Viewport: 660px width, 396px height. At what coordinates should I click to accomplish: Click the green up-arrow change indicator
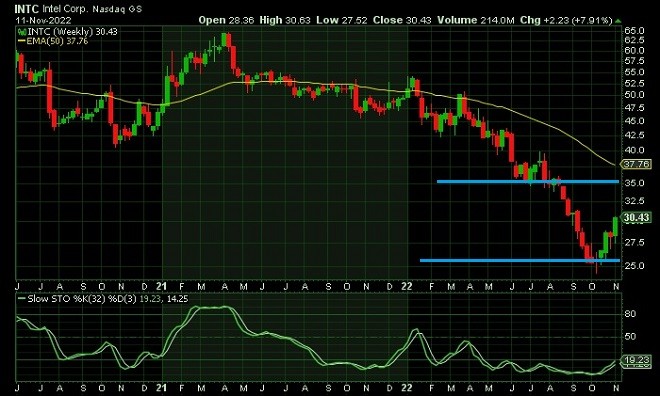[x=618, y=21]
